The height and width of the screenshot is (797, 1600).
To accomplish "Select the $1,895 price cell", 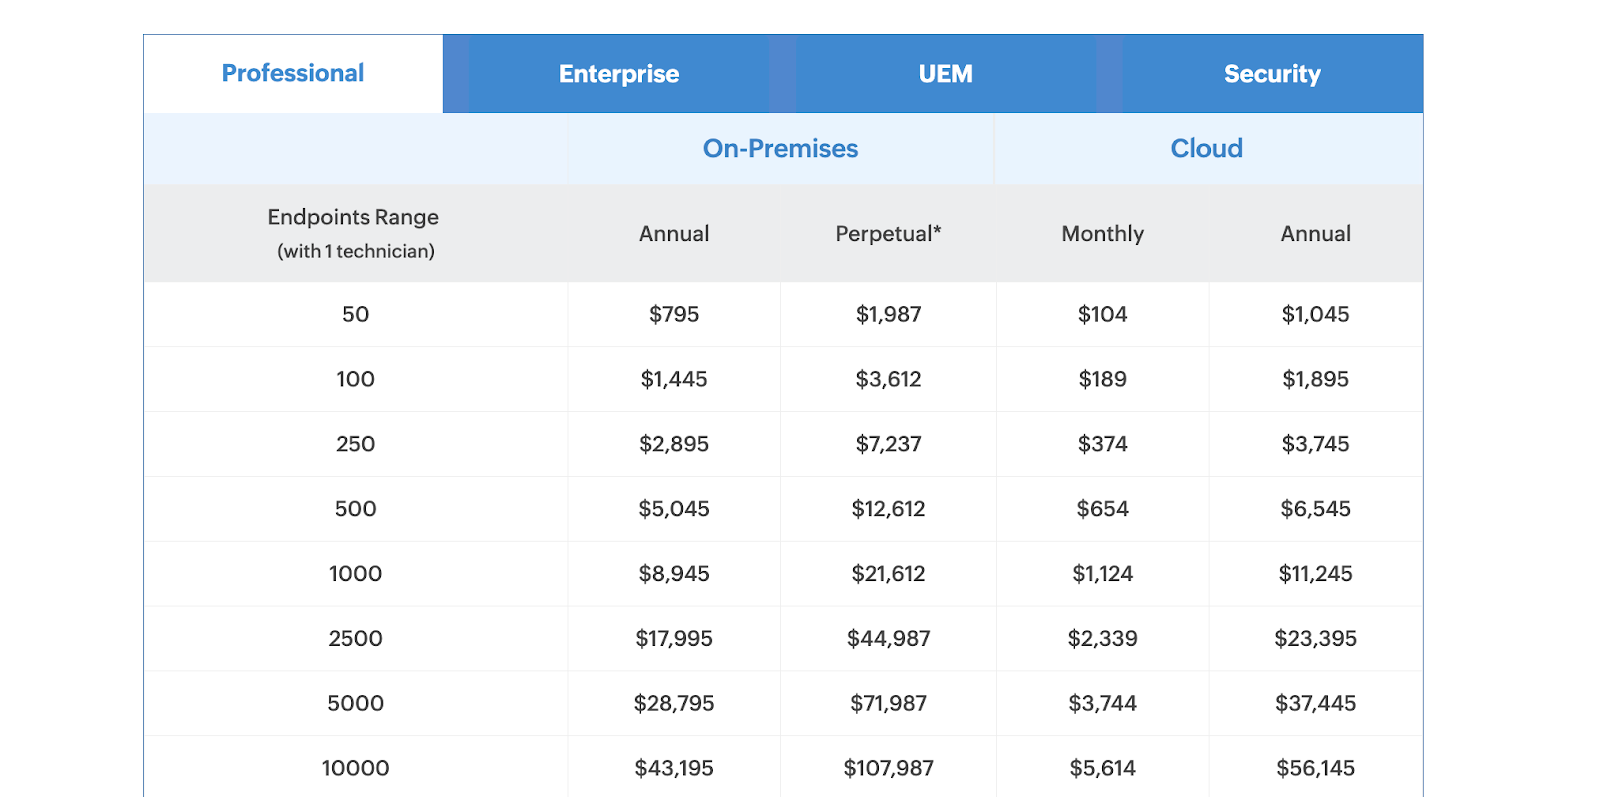I will tap(1315, 379).
